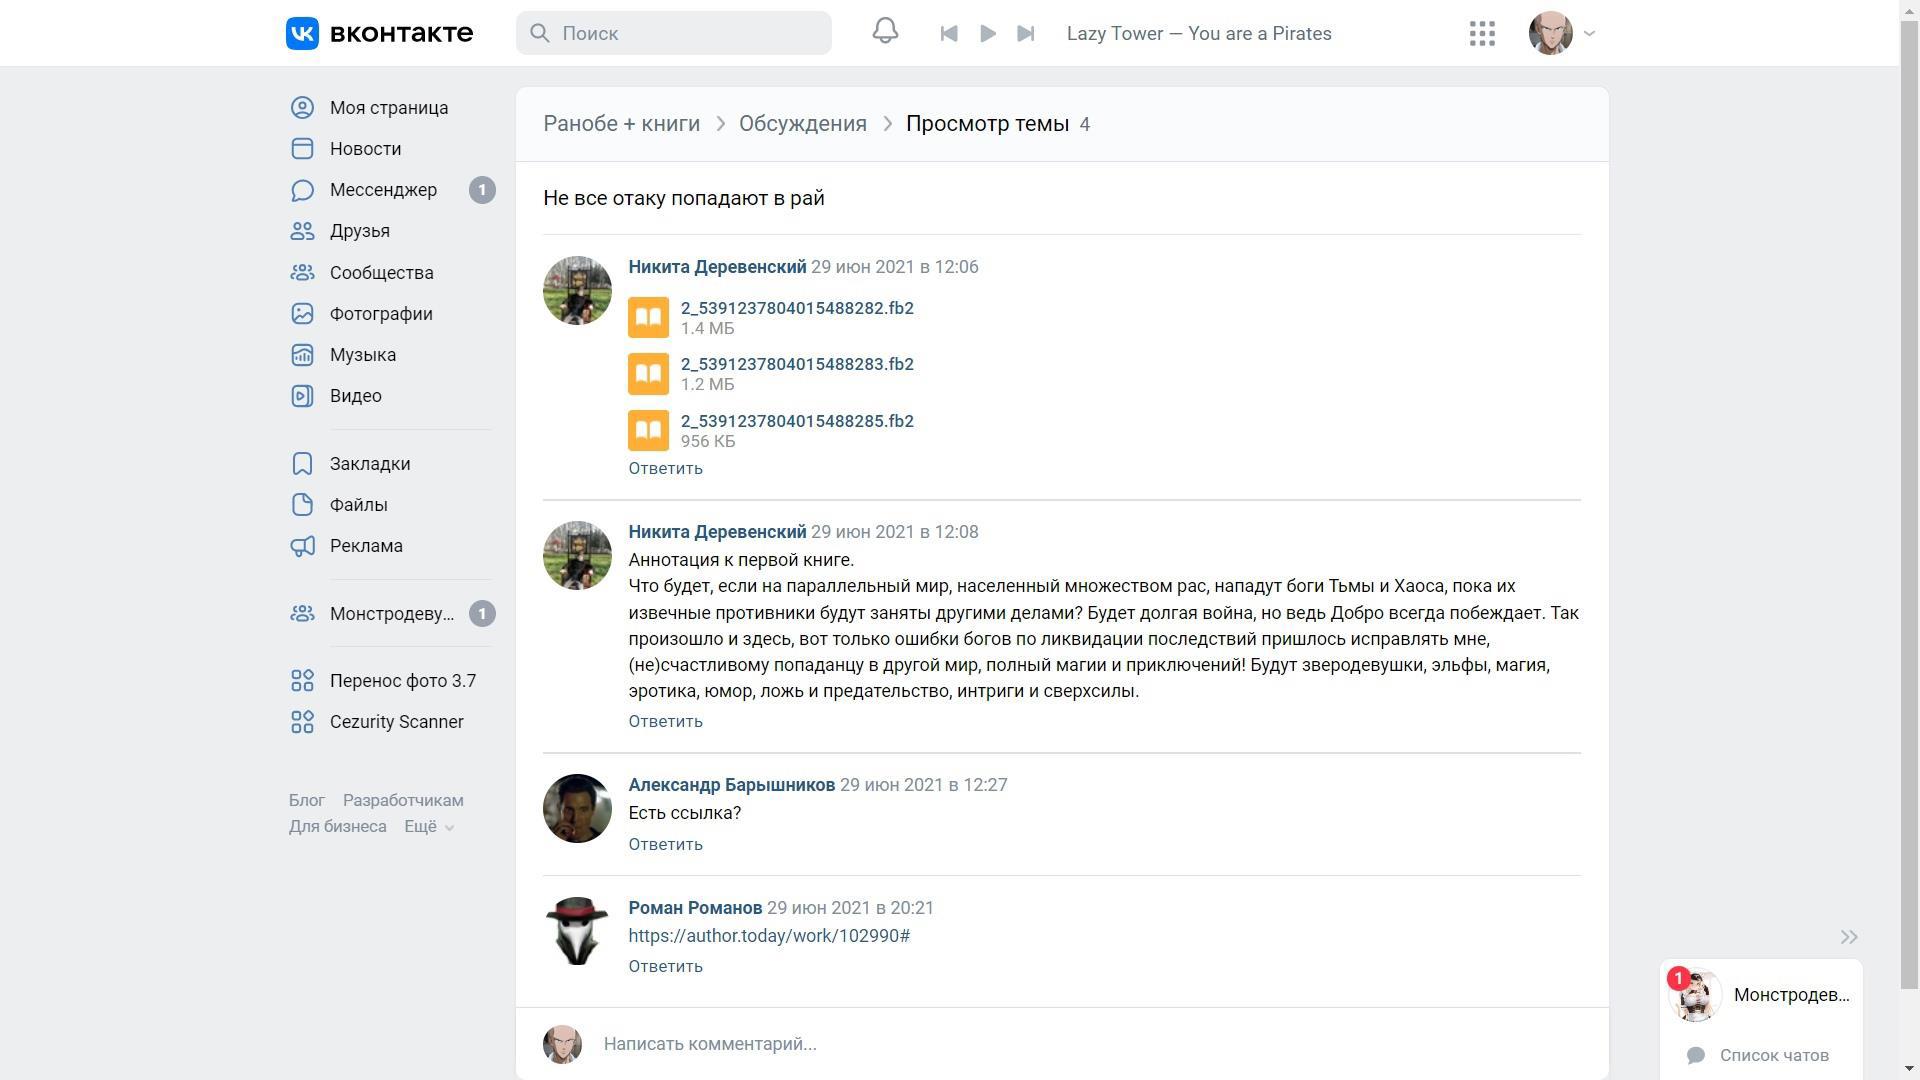
Task: Open the author.today/work/102990 link
Action: point(768,936)
